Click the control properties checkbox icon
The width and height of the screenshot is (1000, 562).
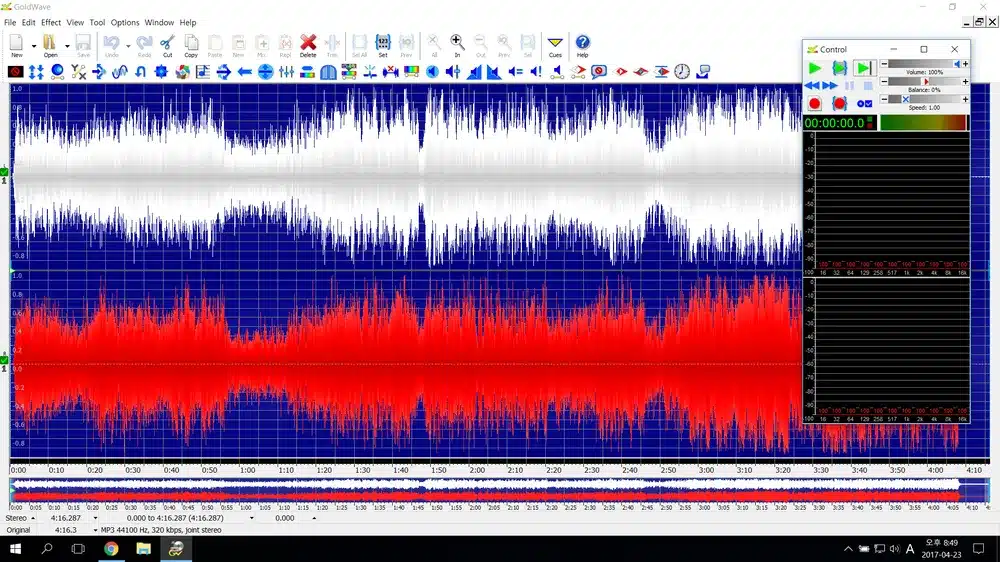click(x=864, y=103)
